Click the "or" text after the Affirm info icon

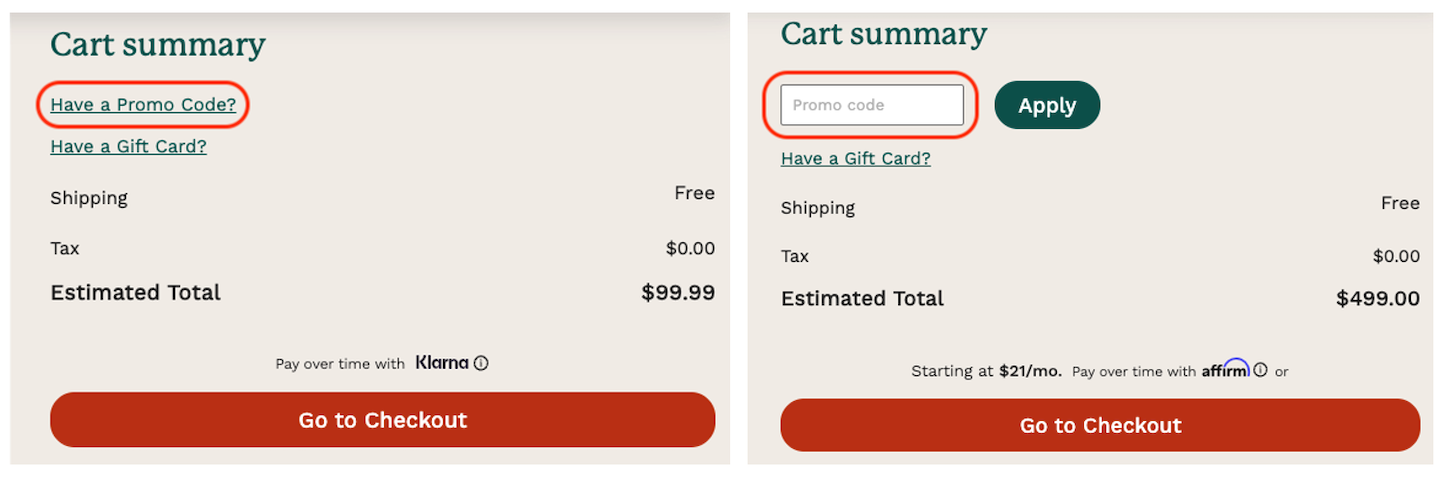pyautogui.click(x=1282, y=371)
